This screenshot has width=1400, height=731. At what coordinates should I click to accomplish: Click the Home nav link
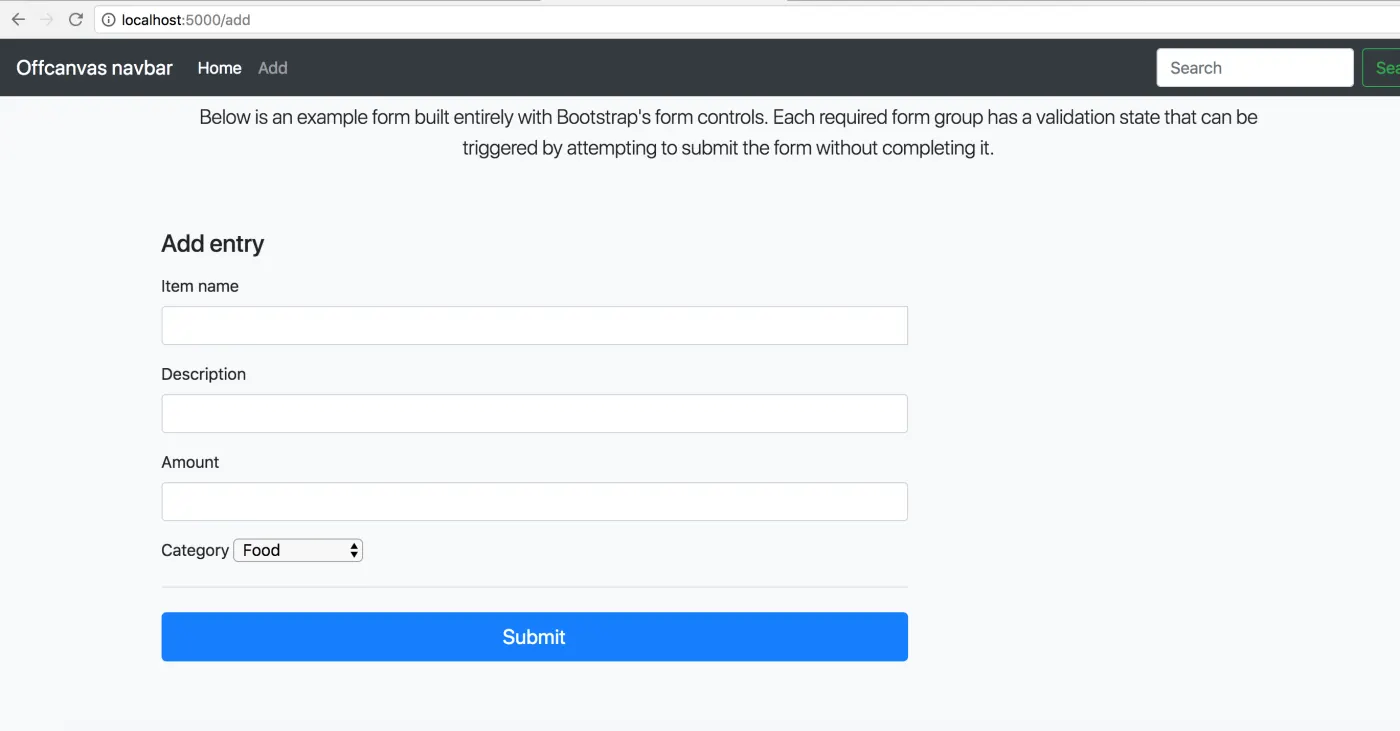point(219,68)
